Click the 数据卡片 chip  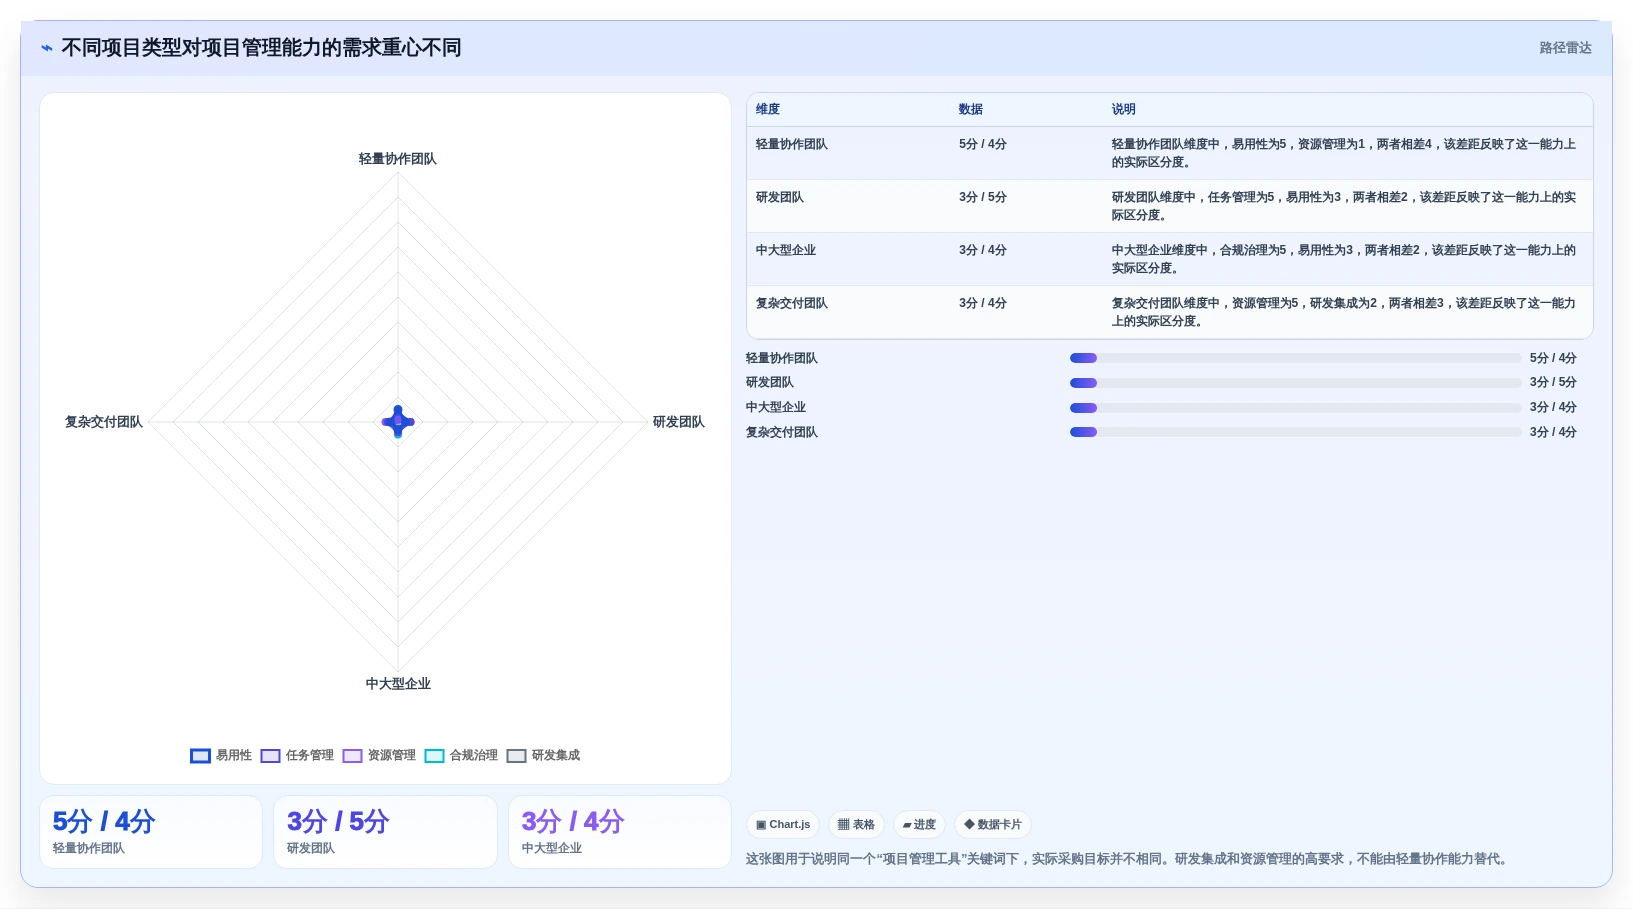tap(993, 825)
